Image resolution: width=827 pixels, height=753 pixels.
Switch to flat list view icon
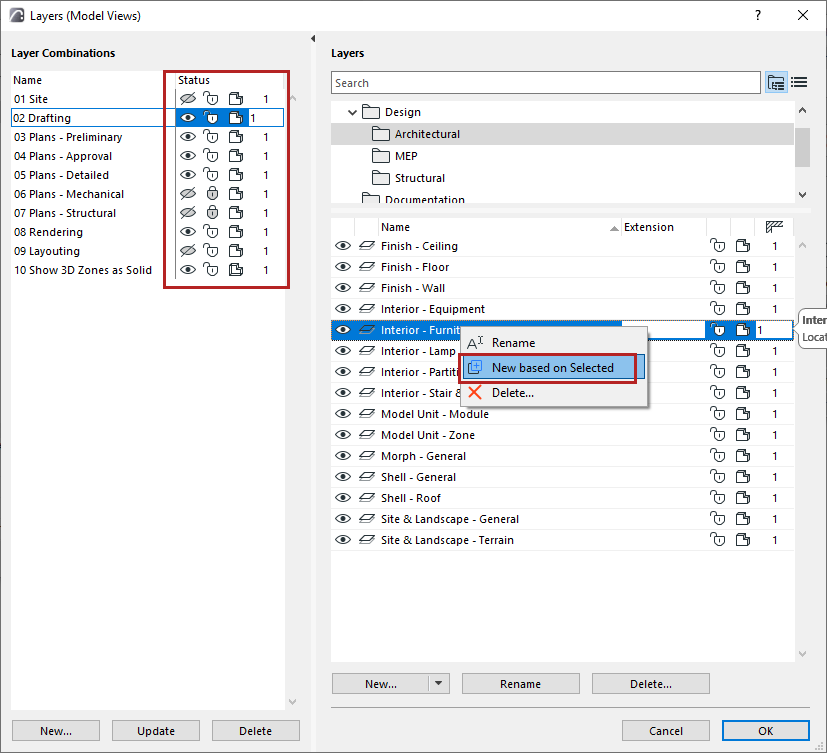(x=800, y=82)
